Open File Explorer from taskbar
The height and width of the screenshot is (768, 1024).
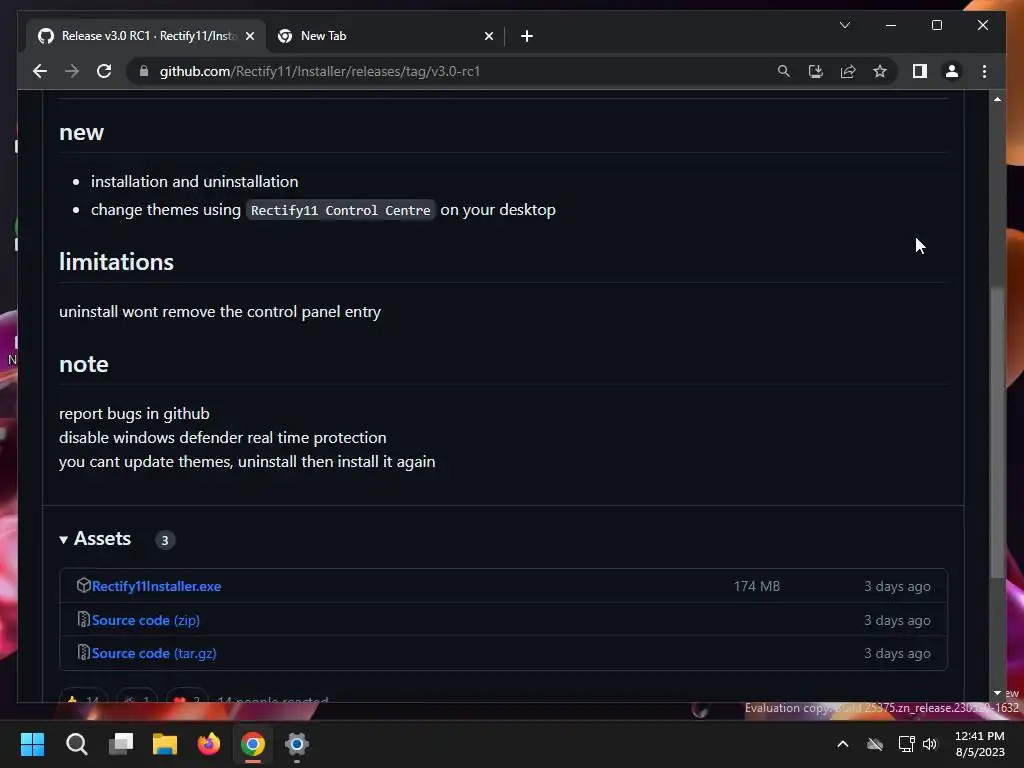click(165, 744)
